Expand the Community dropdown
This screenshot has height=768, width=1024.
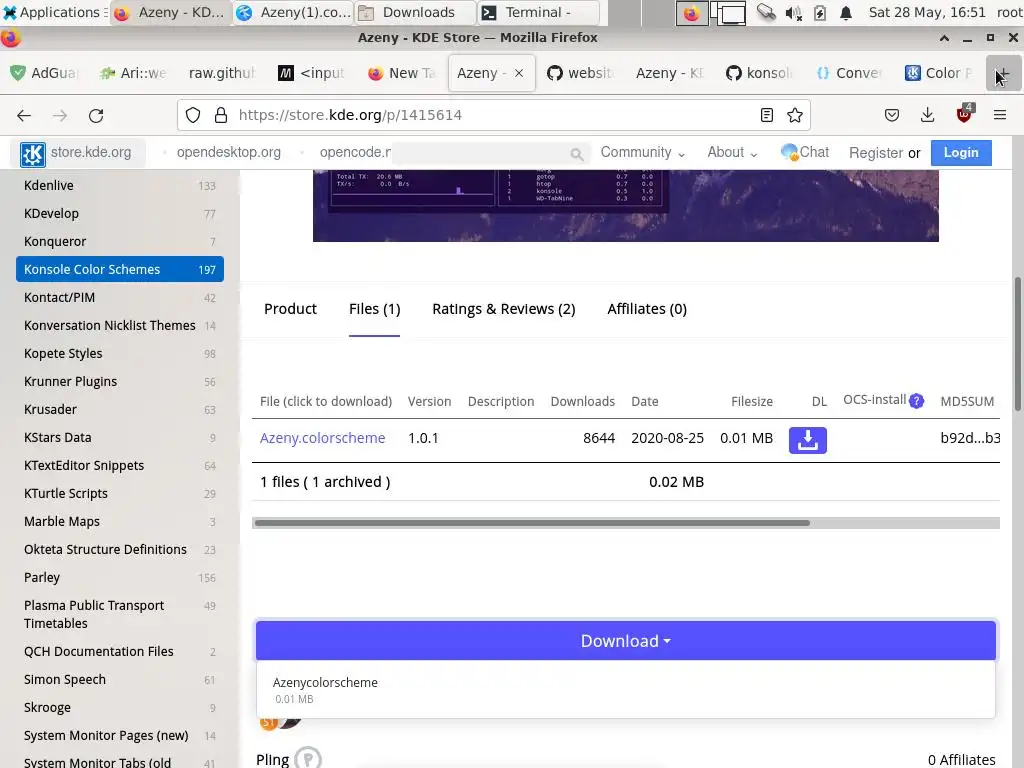coord(643,152)
